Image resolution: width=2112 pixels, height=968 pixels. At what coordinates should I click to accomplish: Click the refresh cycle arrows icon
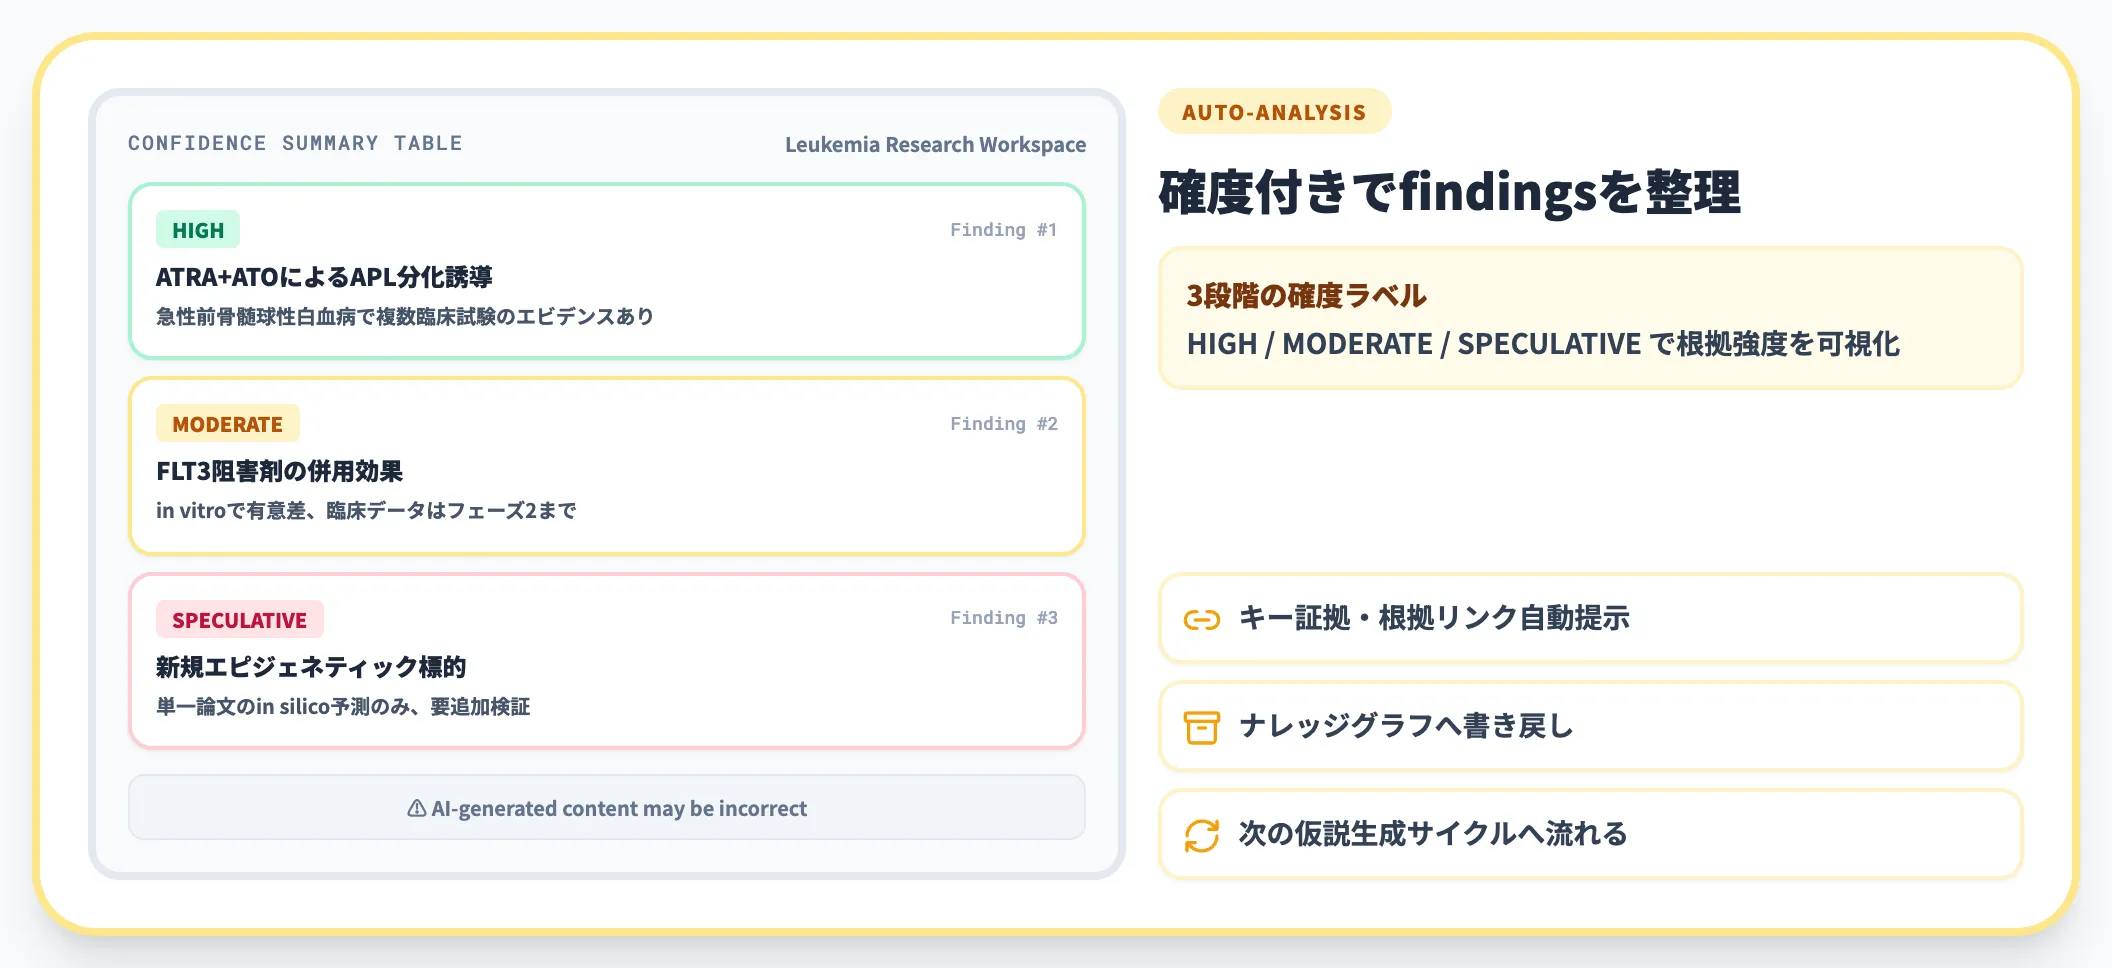coord(1201,836)
